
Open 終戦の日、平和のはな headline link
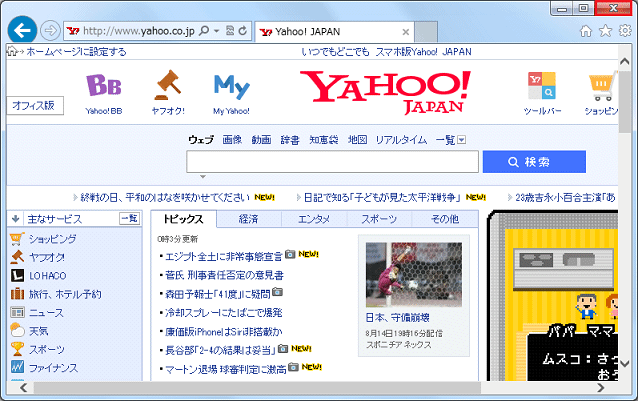click(x=165, y=198)
